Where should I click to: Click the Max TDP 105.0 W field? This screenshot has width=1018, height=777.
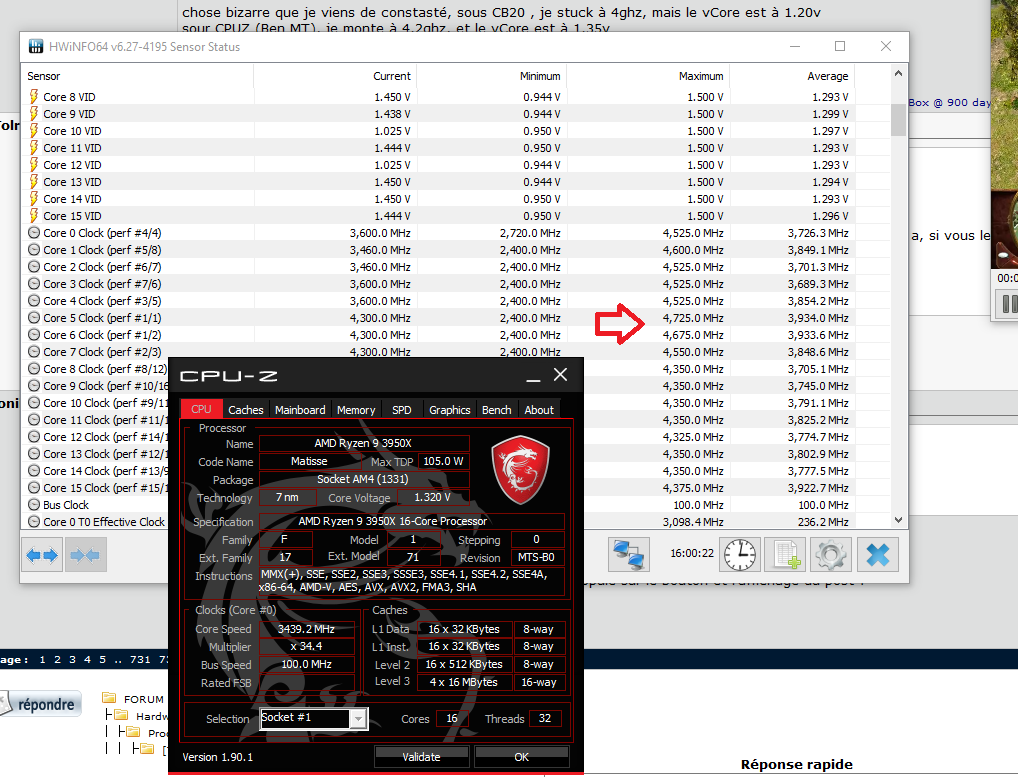(443, 461)
